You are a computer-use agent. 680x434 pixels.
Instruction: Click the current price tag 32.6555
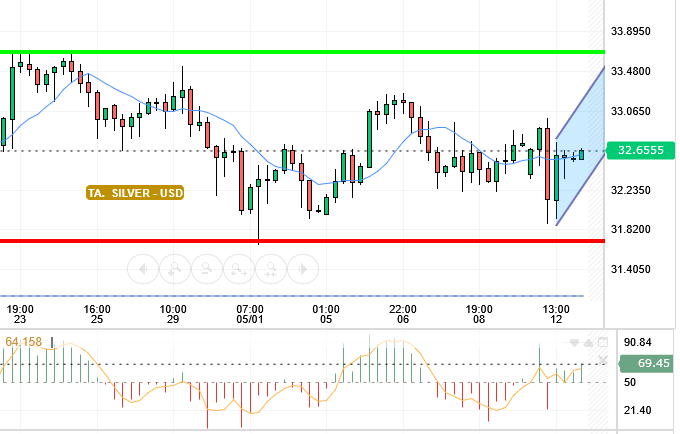click(x=641, y=150)
